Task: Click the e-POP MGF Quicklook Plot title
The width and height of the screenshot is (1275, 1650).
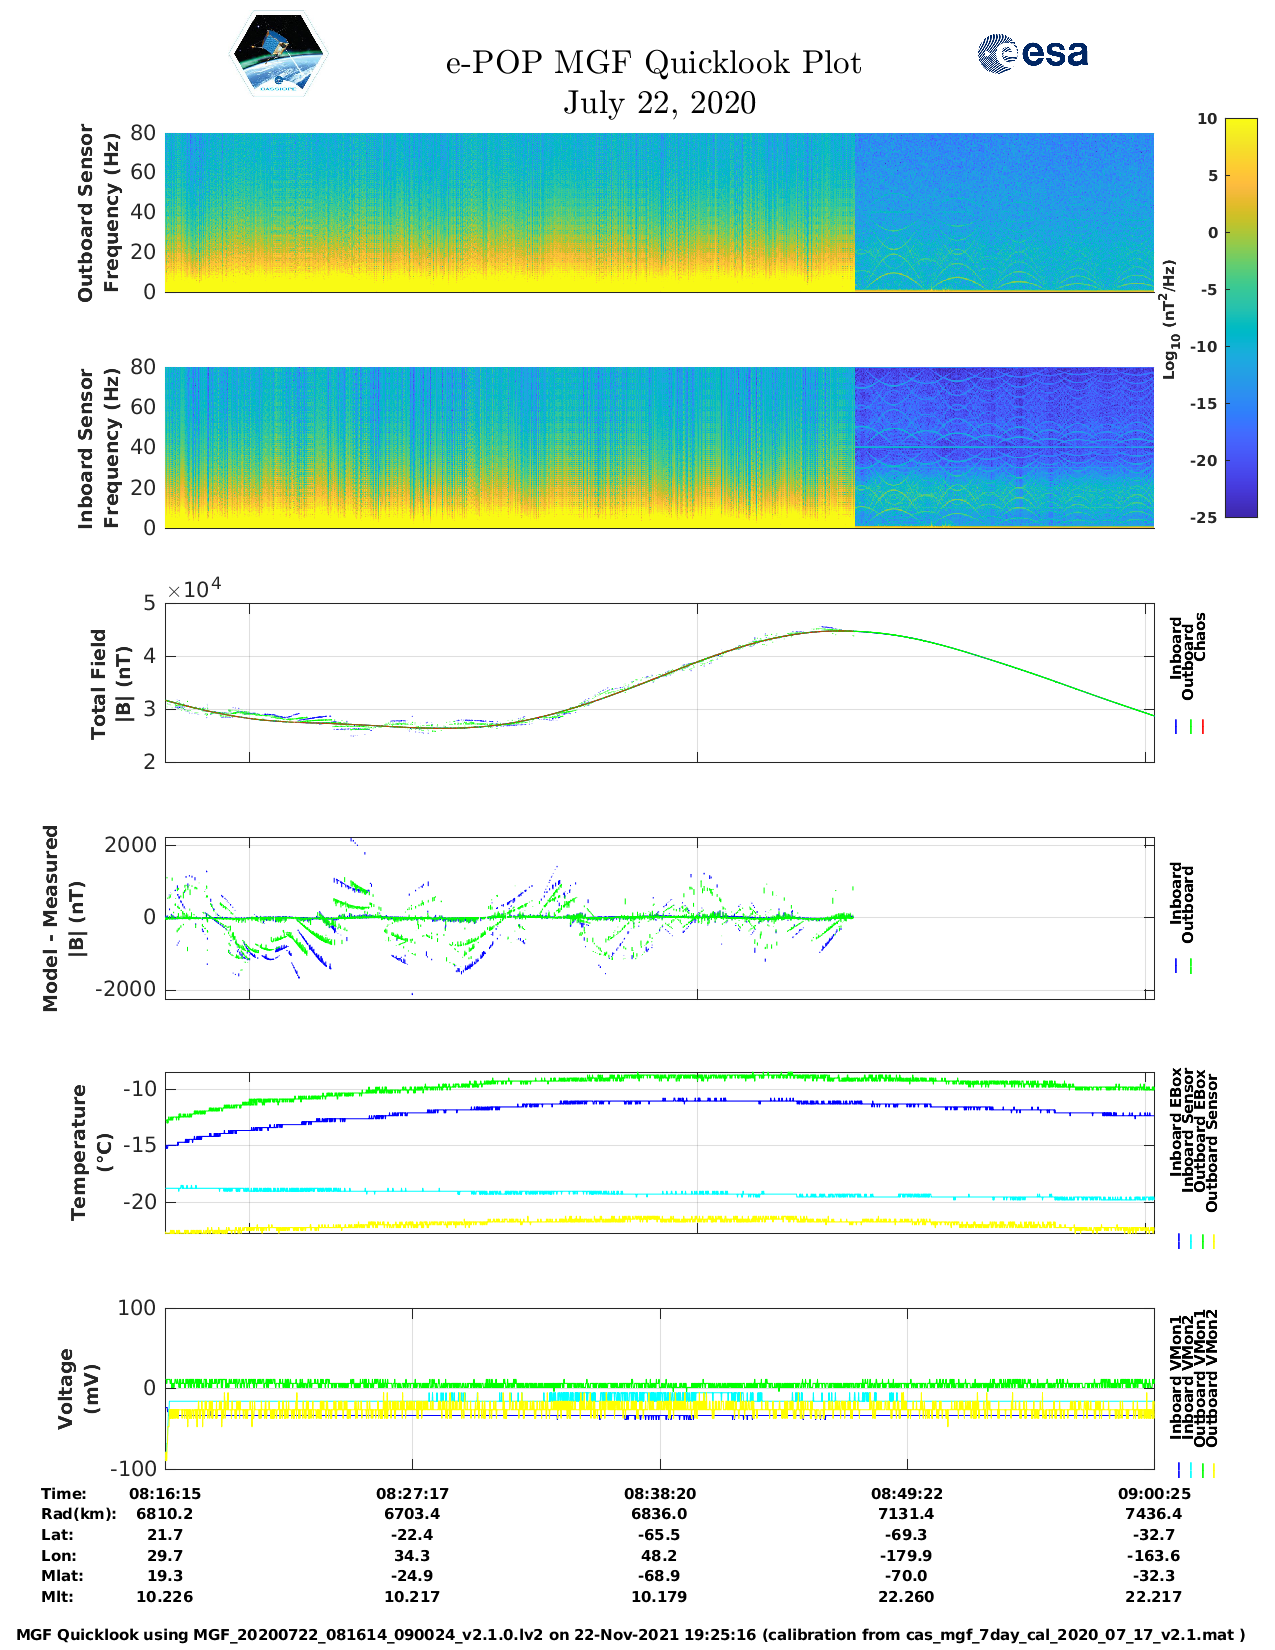Action: [x=653, y=63]
